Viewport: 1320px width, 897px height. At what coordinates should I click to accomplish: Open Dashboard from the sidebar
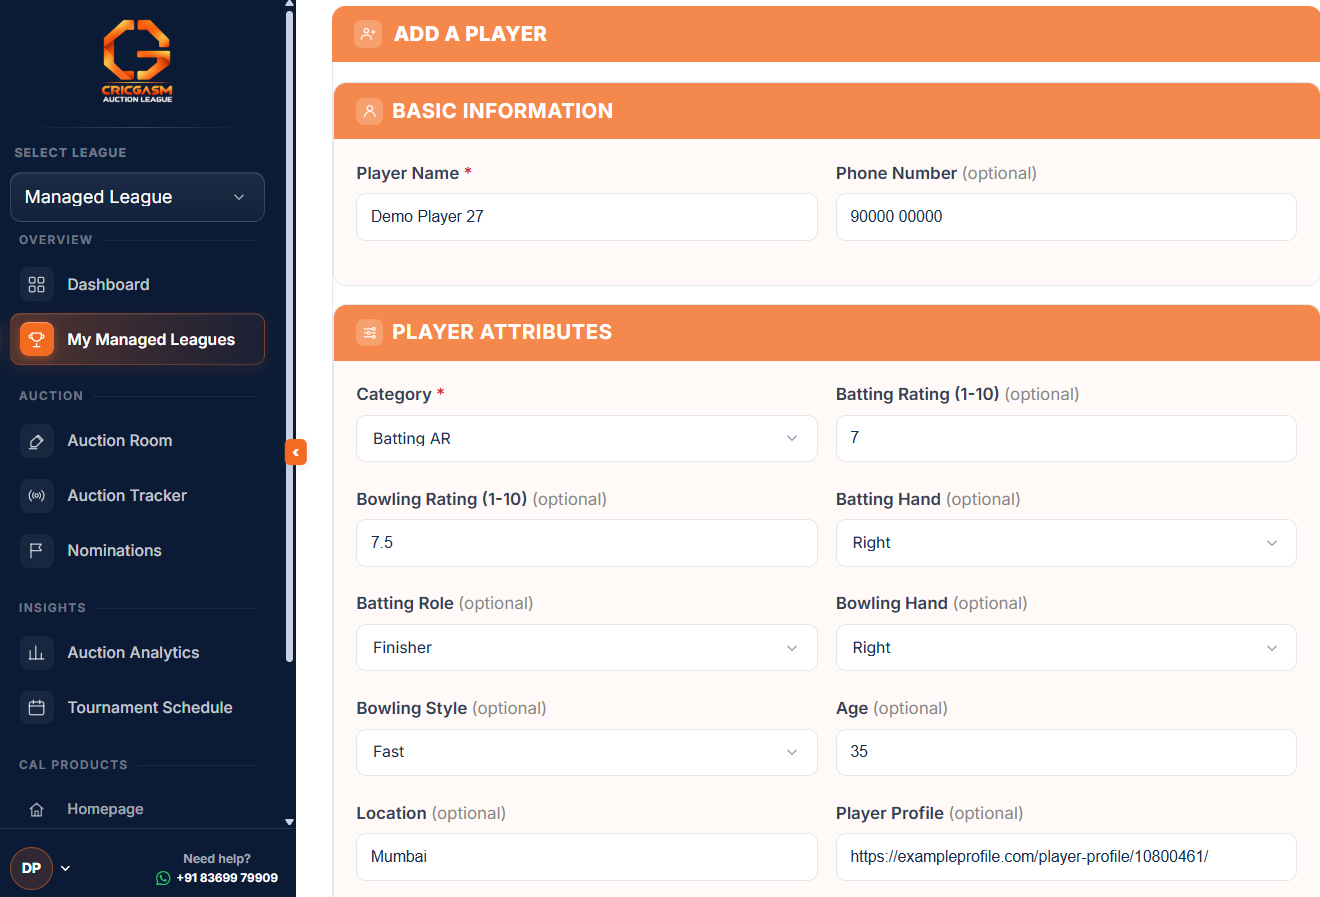click(x=137, y=284)
